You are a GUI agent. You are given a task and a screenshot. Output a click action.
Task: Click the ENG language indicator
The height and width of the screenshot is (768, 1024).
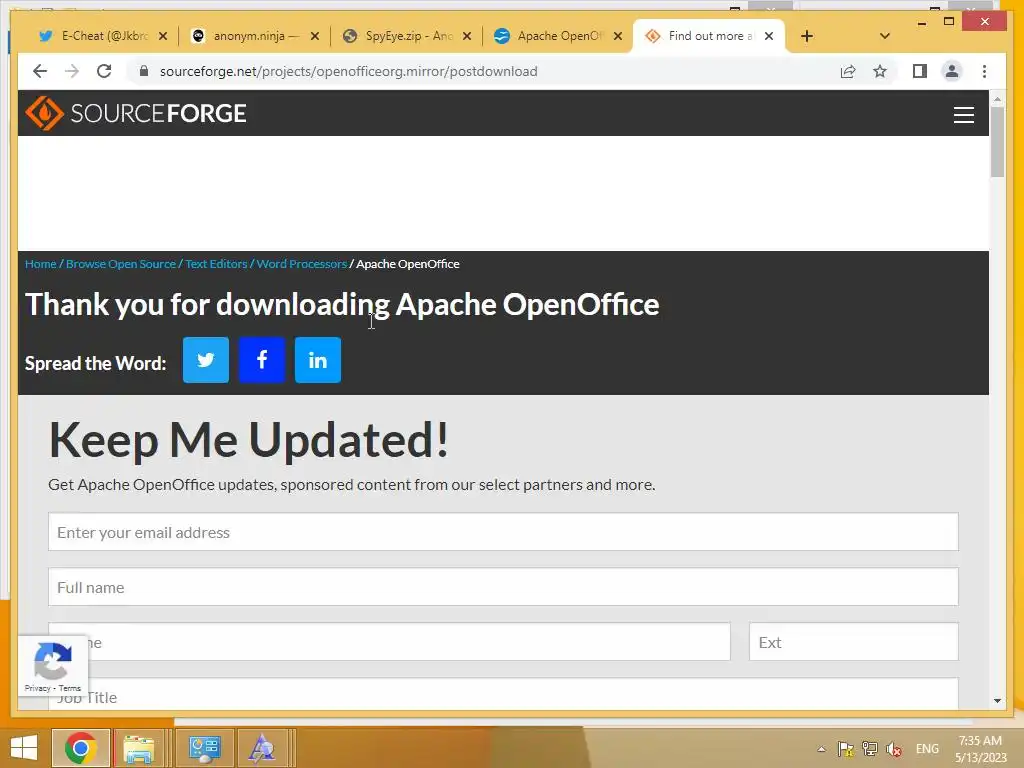coord(927,749)
